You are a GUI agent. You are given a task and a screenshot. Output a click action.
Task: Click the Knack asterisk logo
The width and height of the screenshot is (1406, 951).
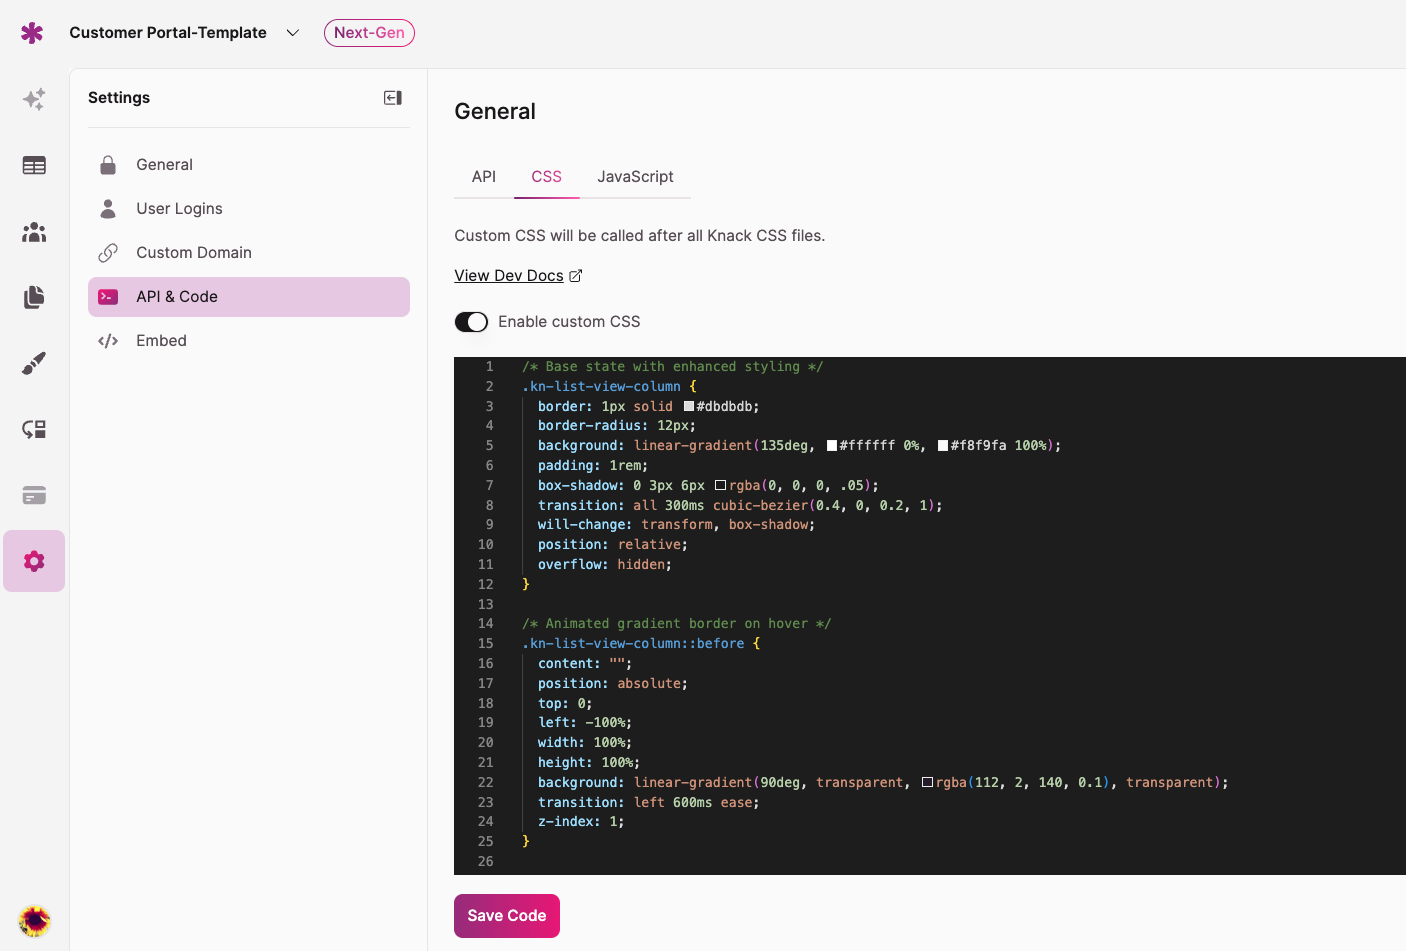click(x=32, y=33)
